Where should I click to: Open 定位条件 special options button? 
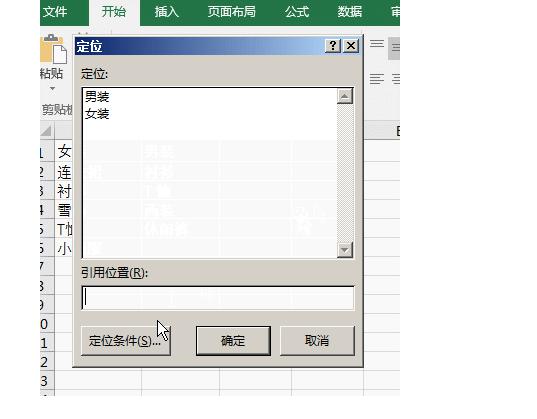pyautogui.click(x=126, y=341)
